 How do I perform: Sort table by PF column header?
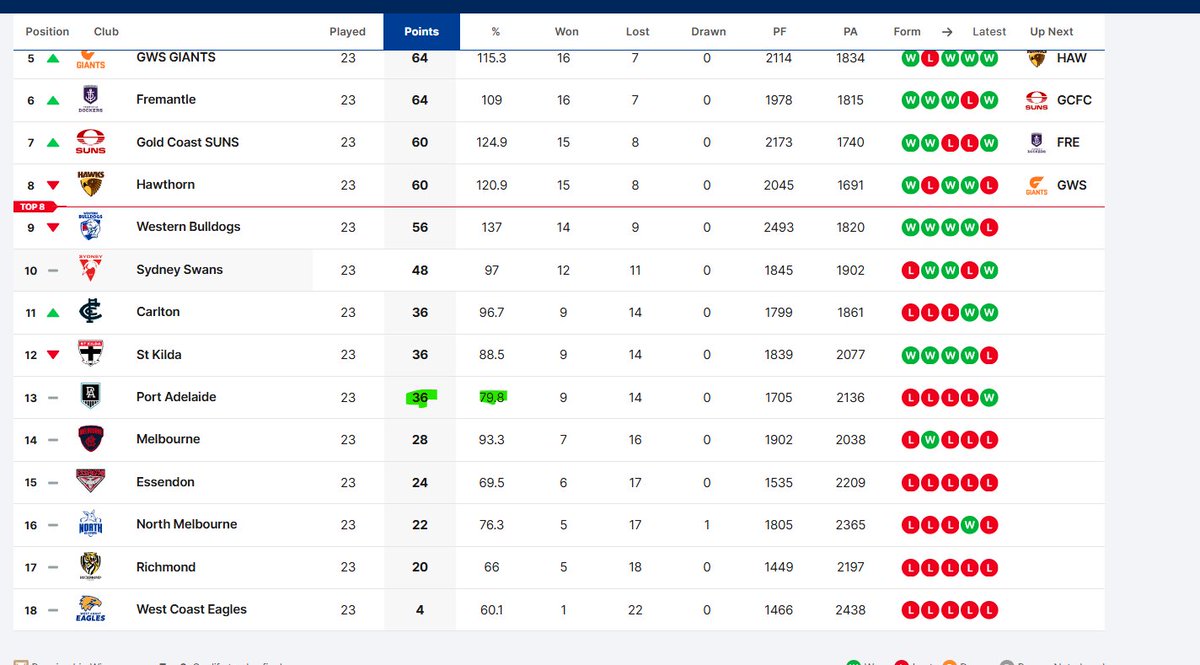pyautogui.click(x=780, y=31)
